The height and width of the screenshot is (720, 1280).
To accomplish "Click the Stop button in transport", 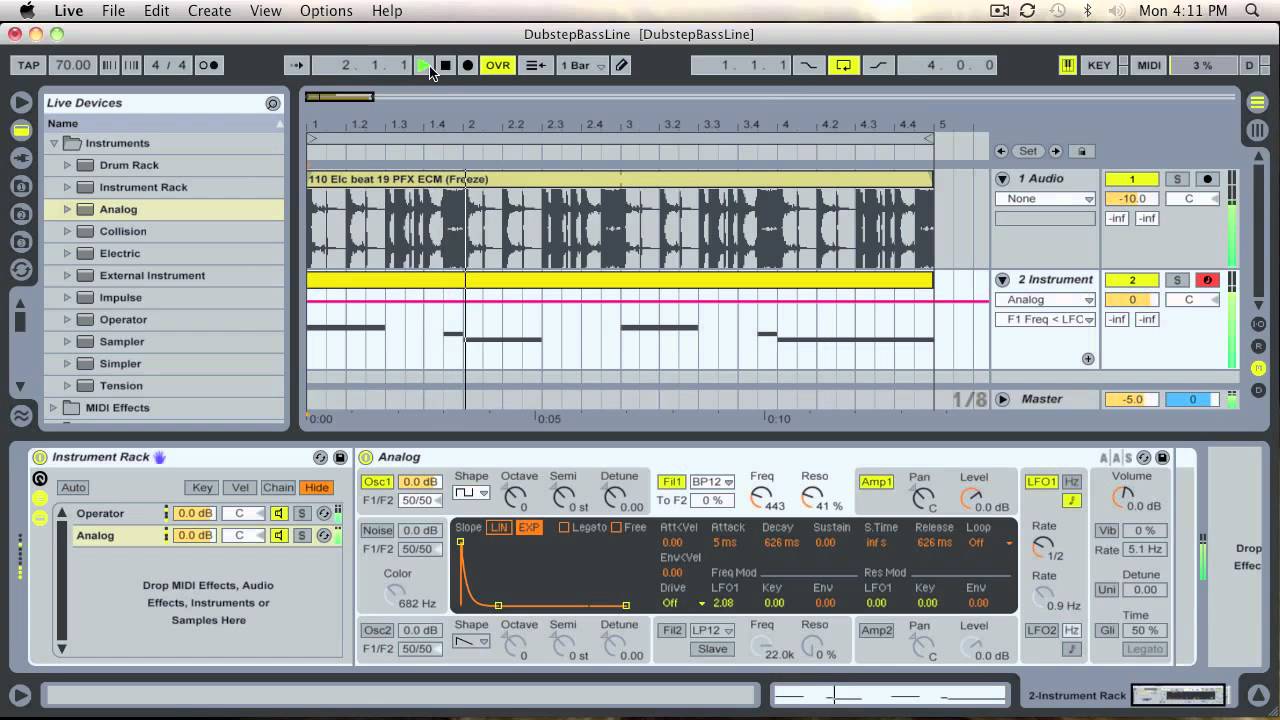I will (x=445, y=65).
